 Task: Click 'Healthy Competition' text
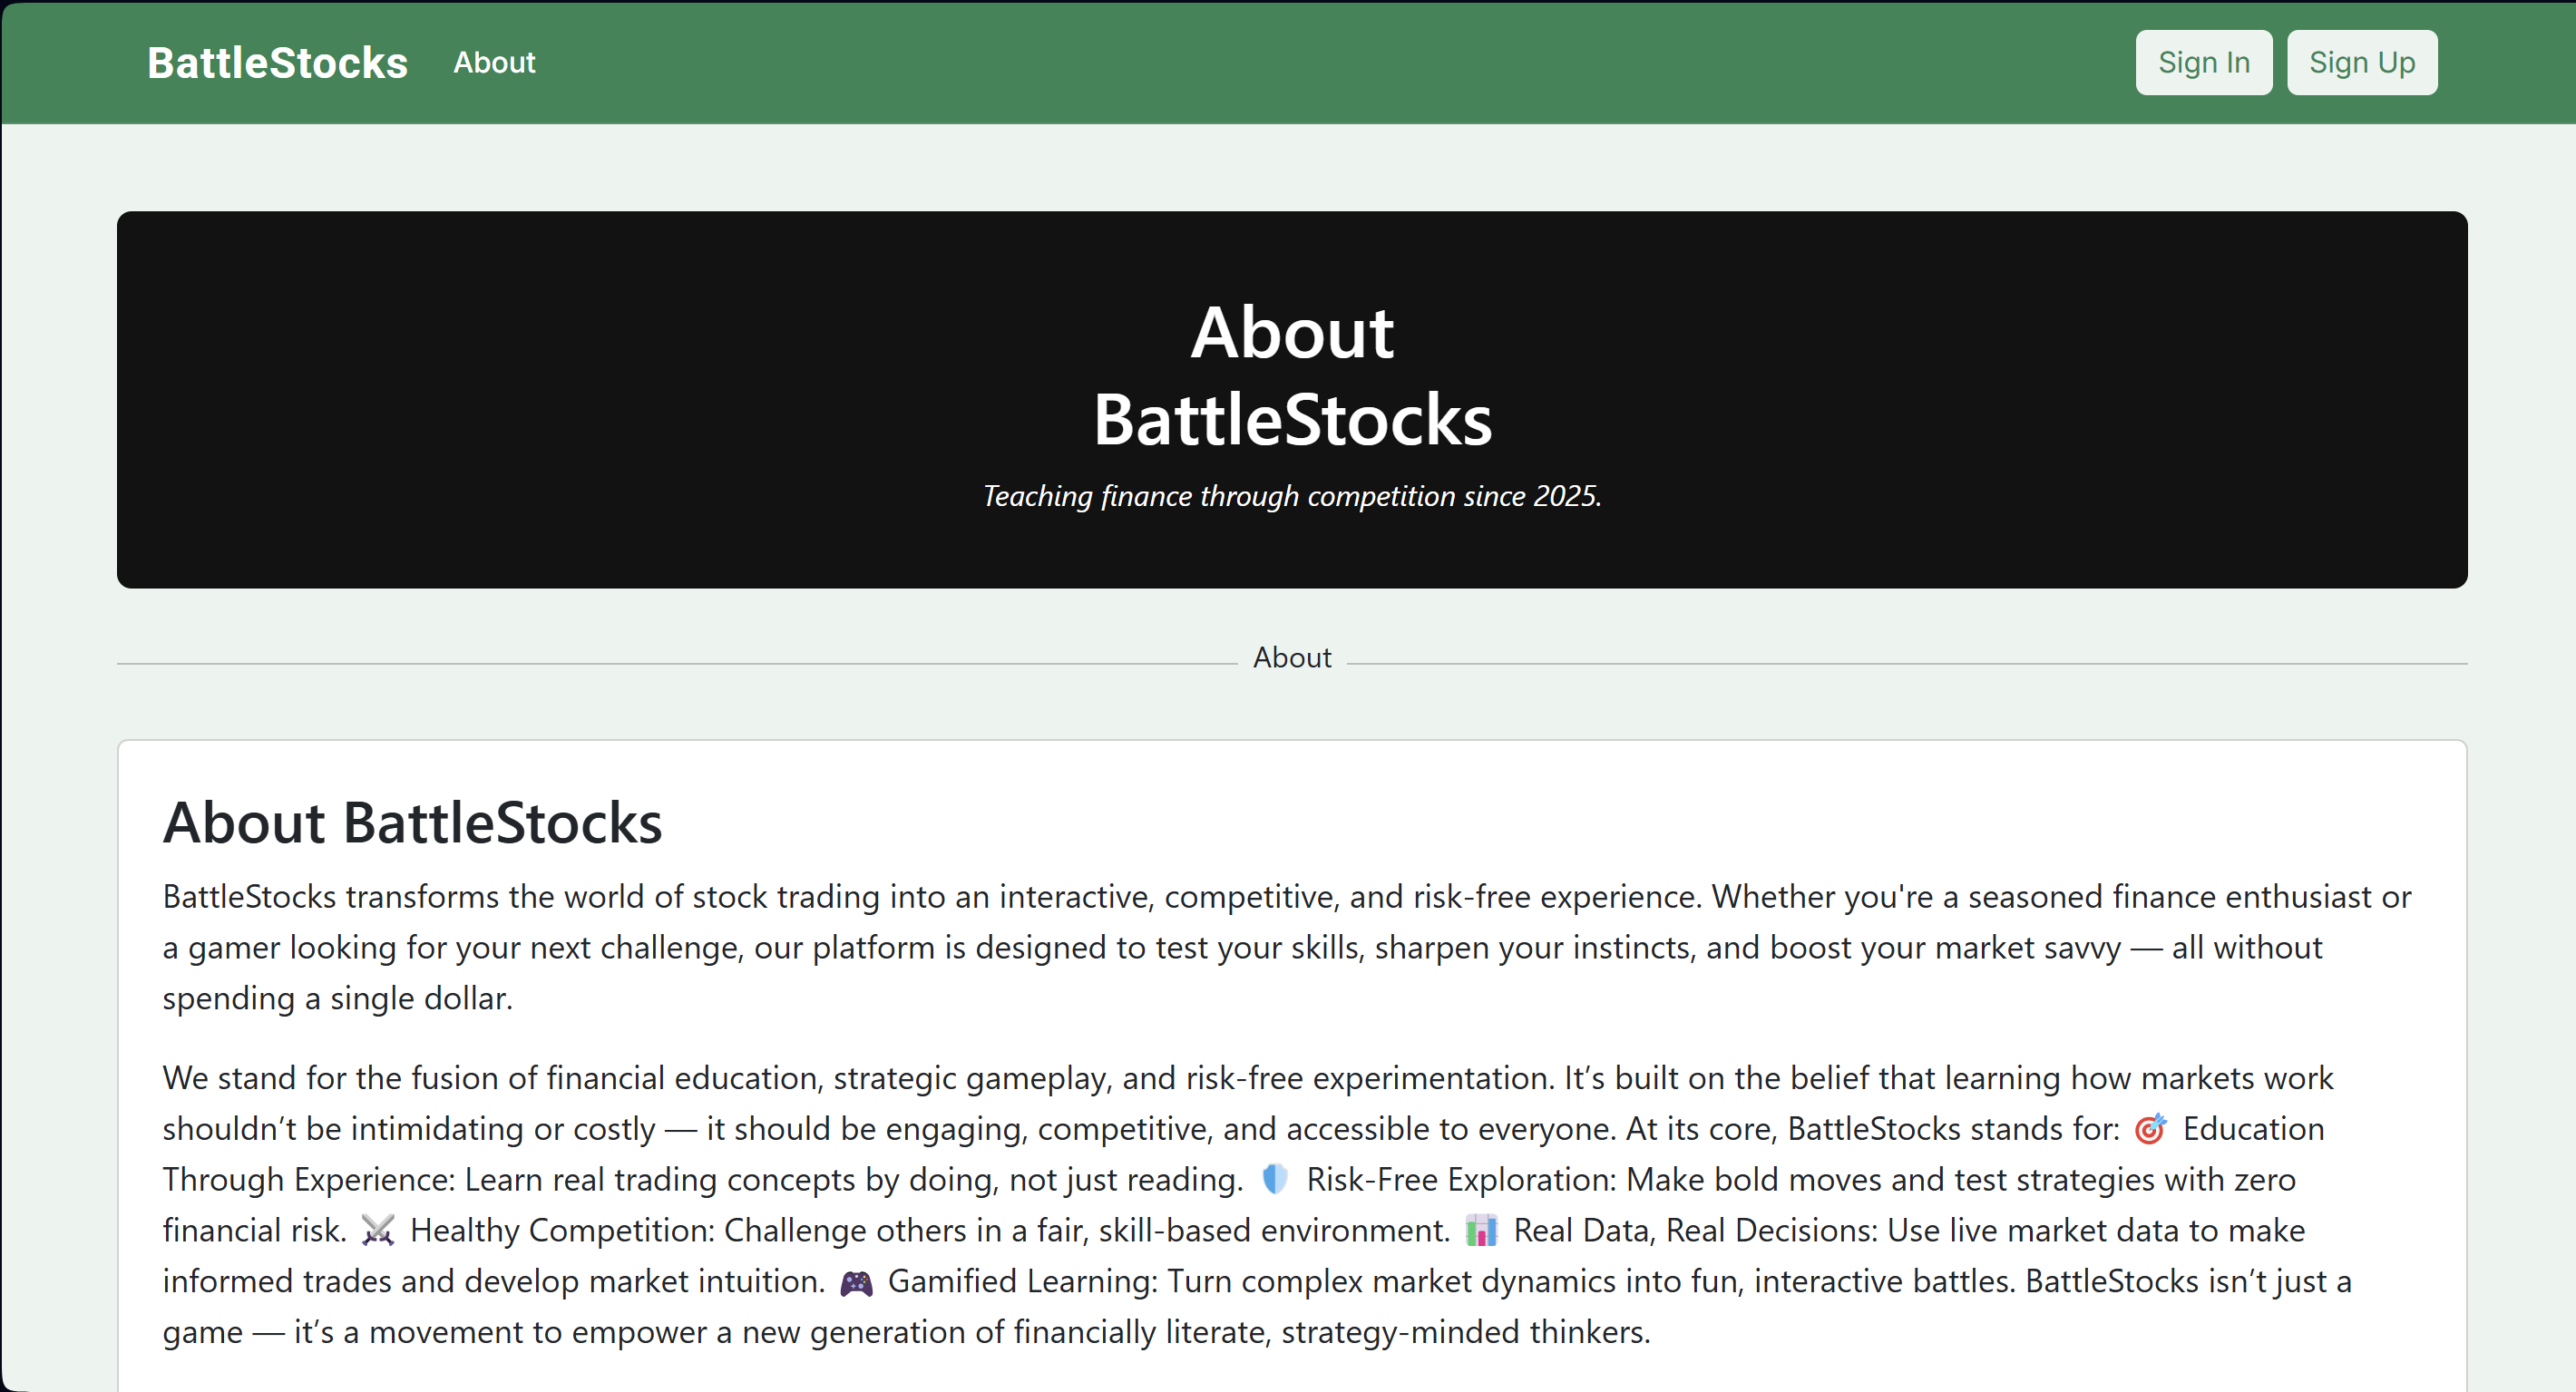tap(562, 1231)
